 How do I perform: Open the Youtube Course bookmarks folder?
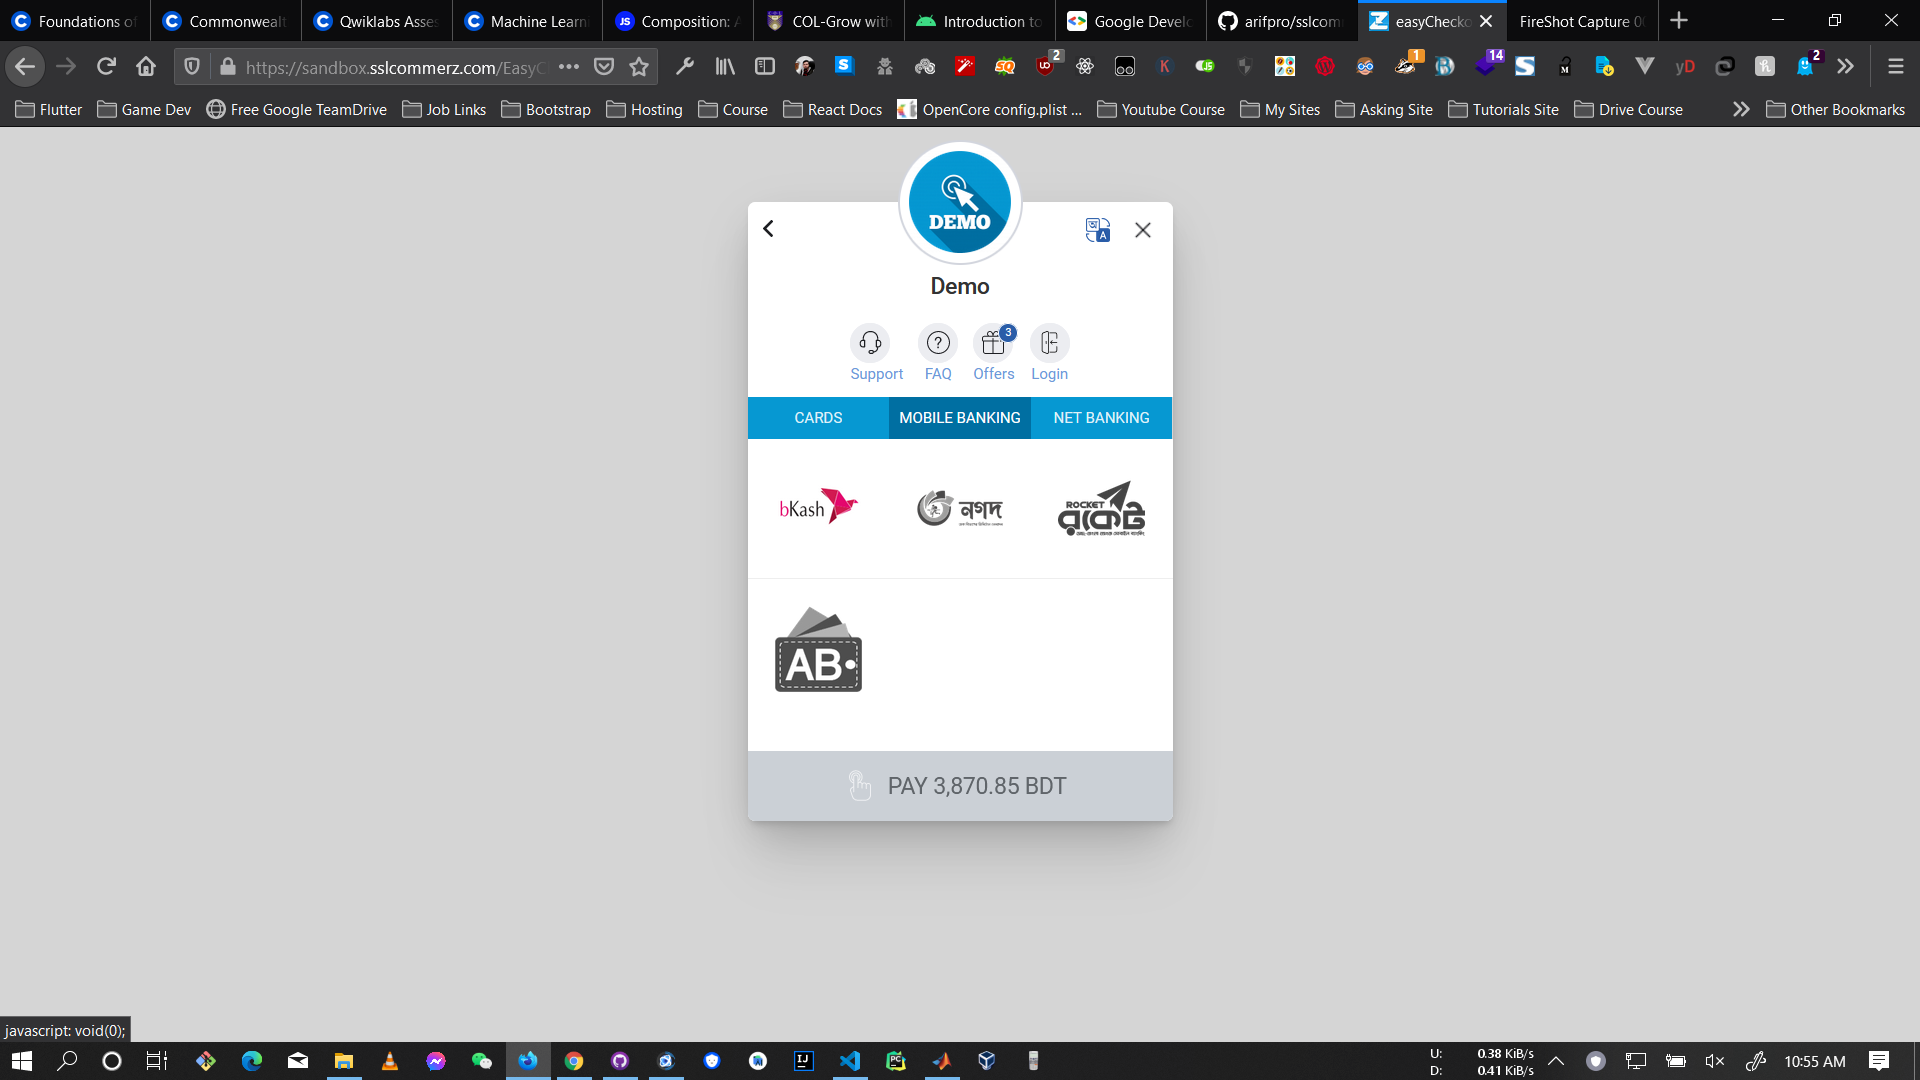tap(1161, 109)
